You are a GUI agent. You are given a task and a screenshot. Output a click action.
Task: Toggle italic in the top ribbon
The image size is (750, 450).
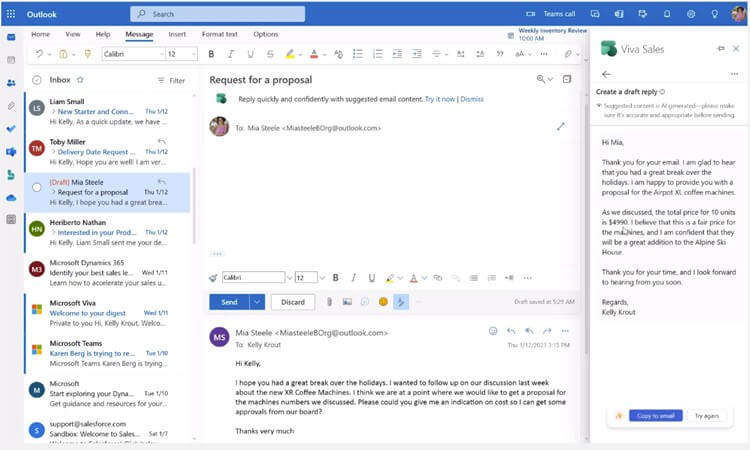[x=231, y=54]
